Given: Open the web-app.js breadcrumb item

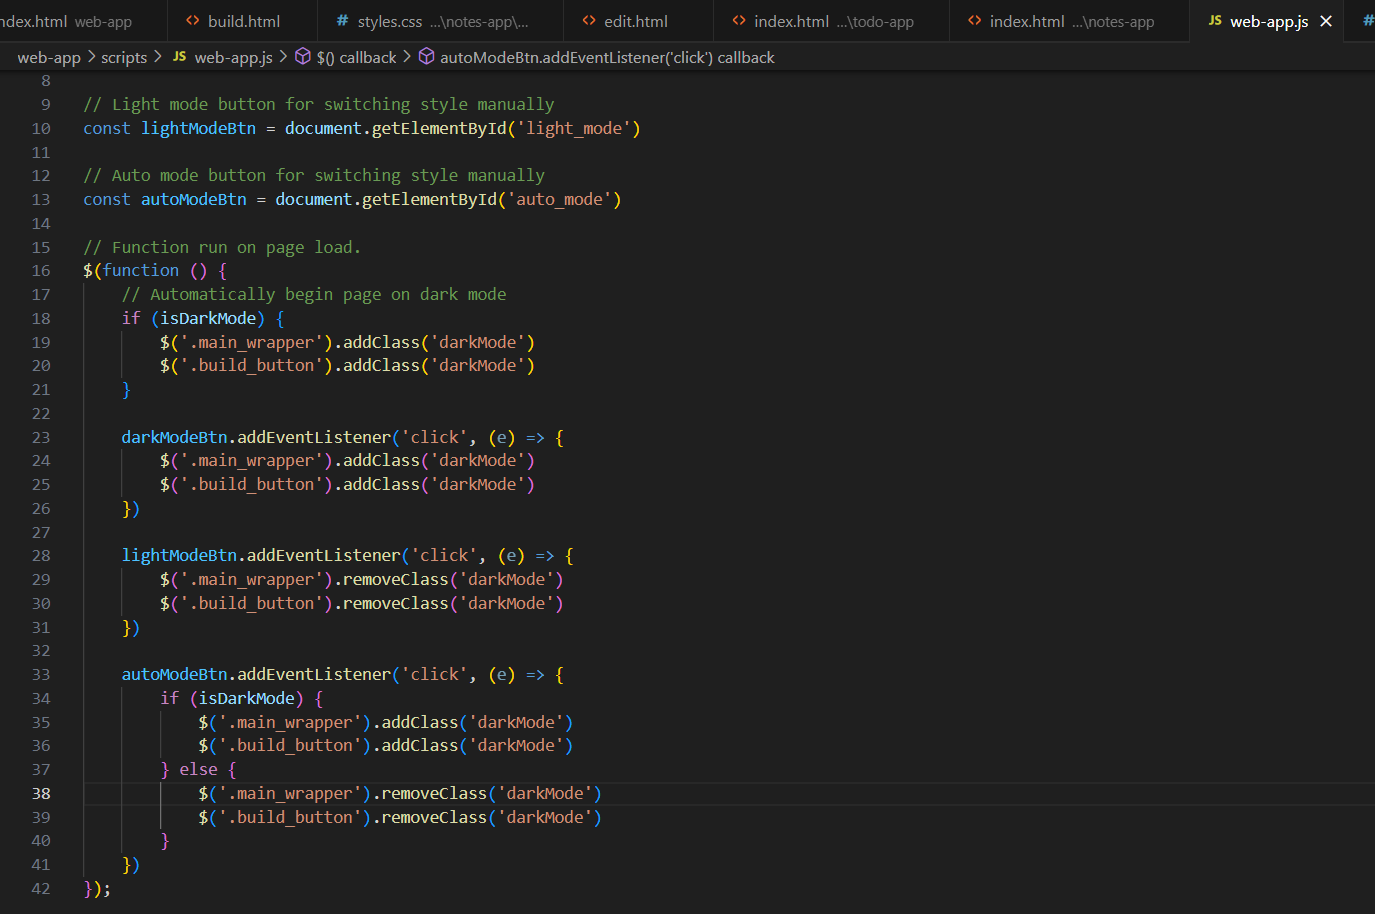Looking at the screenshot, I should click(233, 57).
